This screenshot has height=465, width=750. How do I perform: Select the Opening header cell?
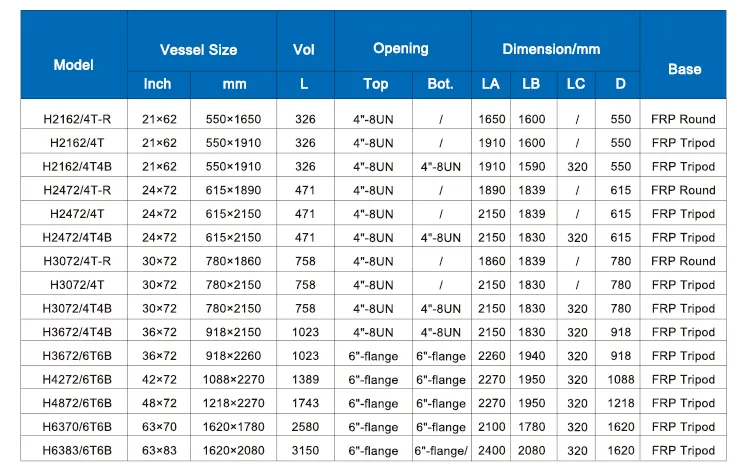click(x=400, y=49)
